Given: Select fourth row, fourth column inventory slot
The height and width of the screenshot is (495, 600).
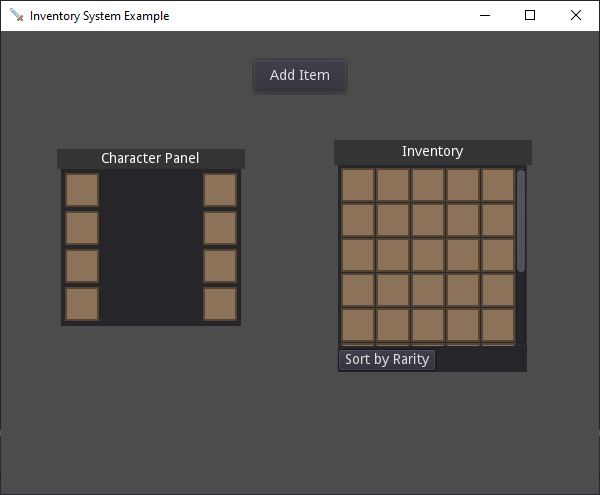Looking at the screenshot, I should [463, 290].
